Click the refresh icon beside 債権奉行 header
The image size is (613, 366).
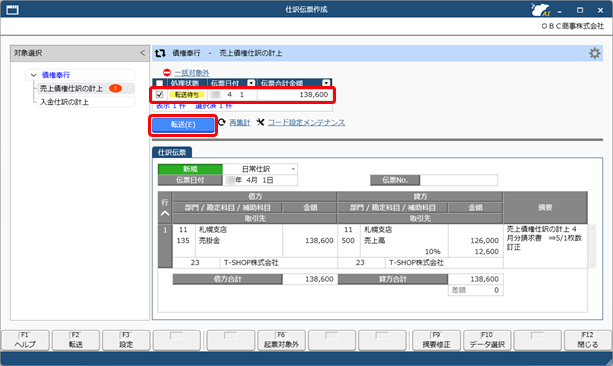[x=160, y=53]
